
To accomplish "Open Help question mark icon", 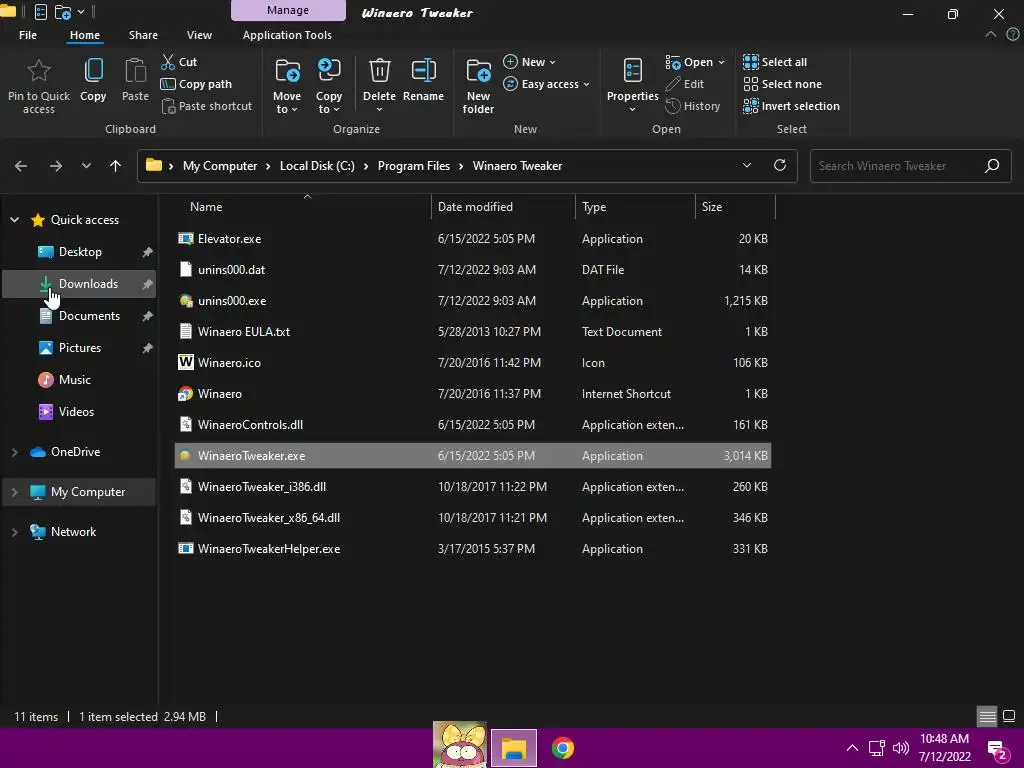I will [x=1013, y=35].
